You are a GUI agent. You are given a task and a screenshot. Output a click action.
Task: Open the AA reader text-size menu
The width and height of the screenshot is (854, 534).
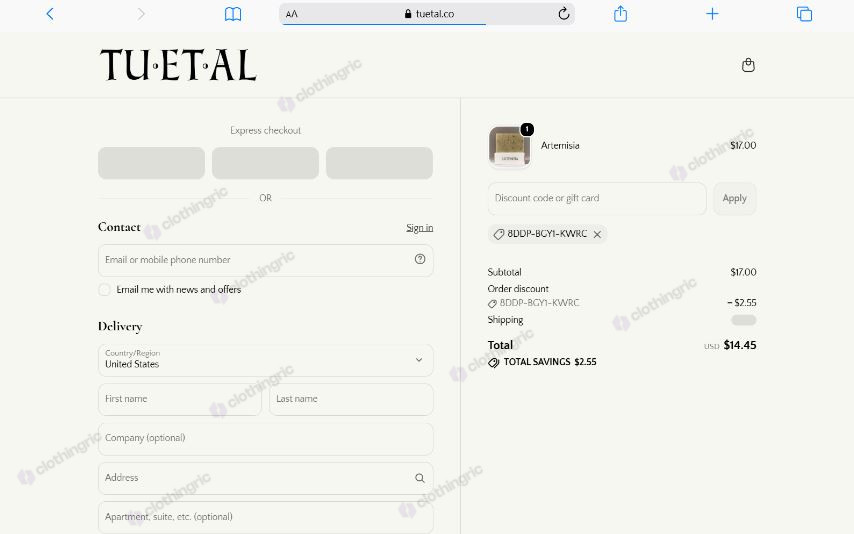point(291,14)
